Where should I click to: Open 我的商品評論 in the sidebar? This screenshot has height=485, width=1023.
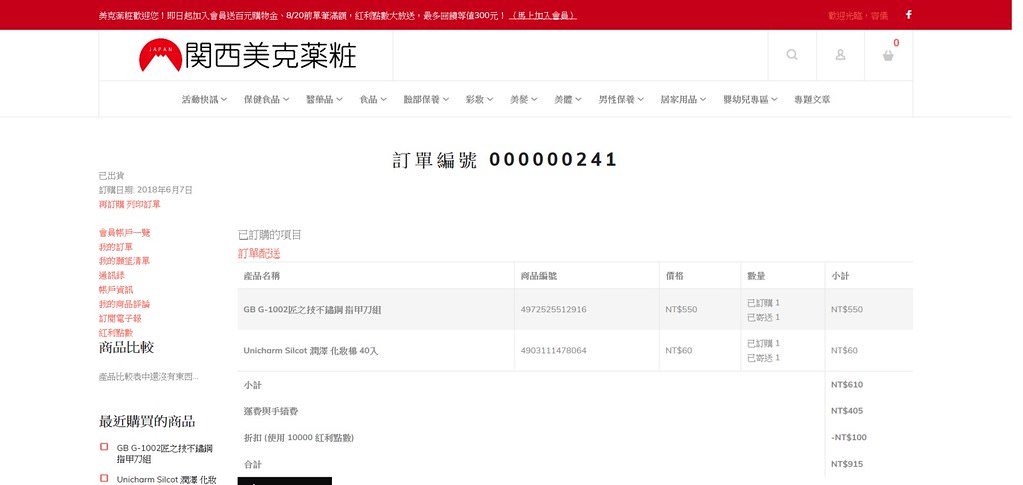(124, 304)
